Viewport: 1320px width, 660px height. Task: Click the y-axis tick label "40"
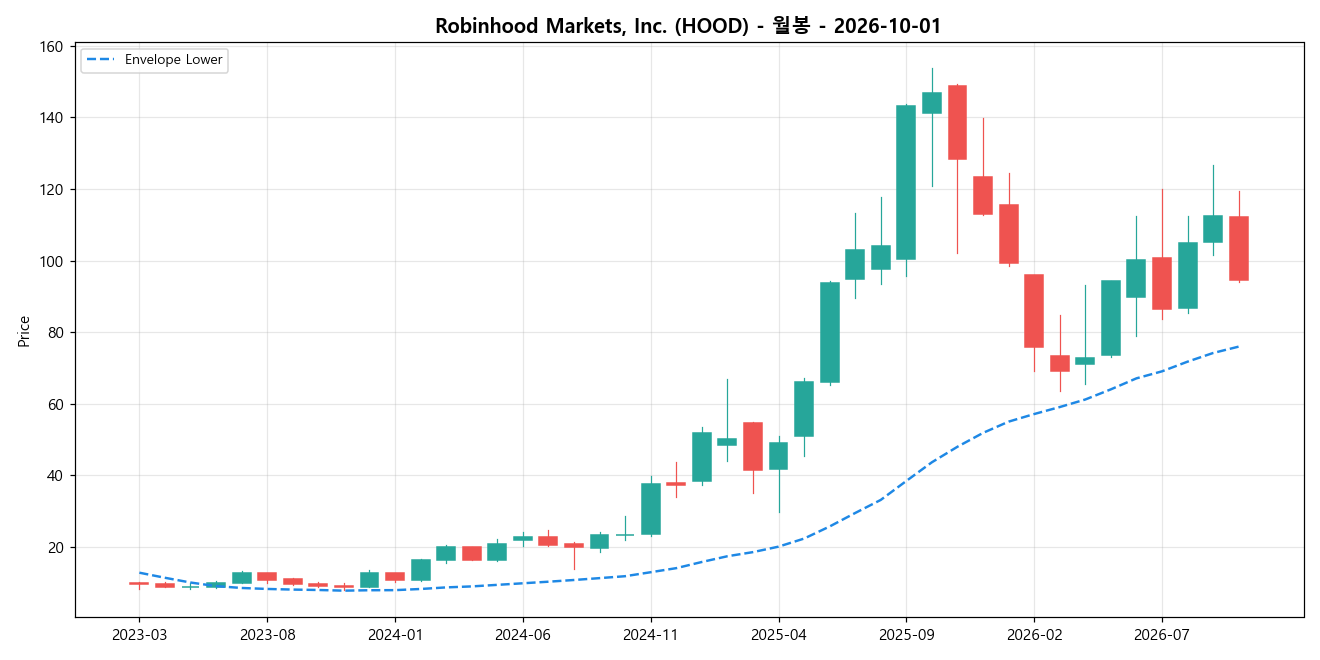pos(56,476)
